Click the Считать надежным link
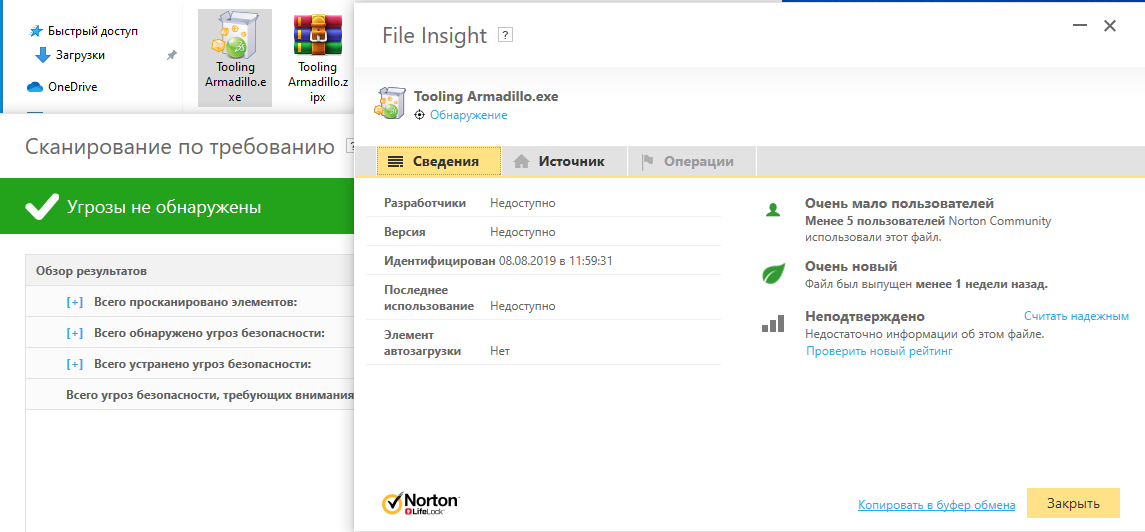Image resolution: width=1145 pixels, height=532 pixels. coord(1076,317)
